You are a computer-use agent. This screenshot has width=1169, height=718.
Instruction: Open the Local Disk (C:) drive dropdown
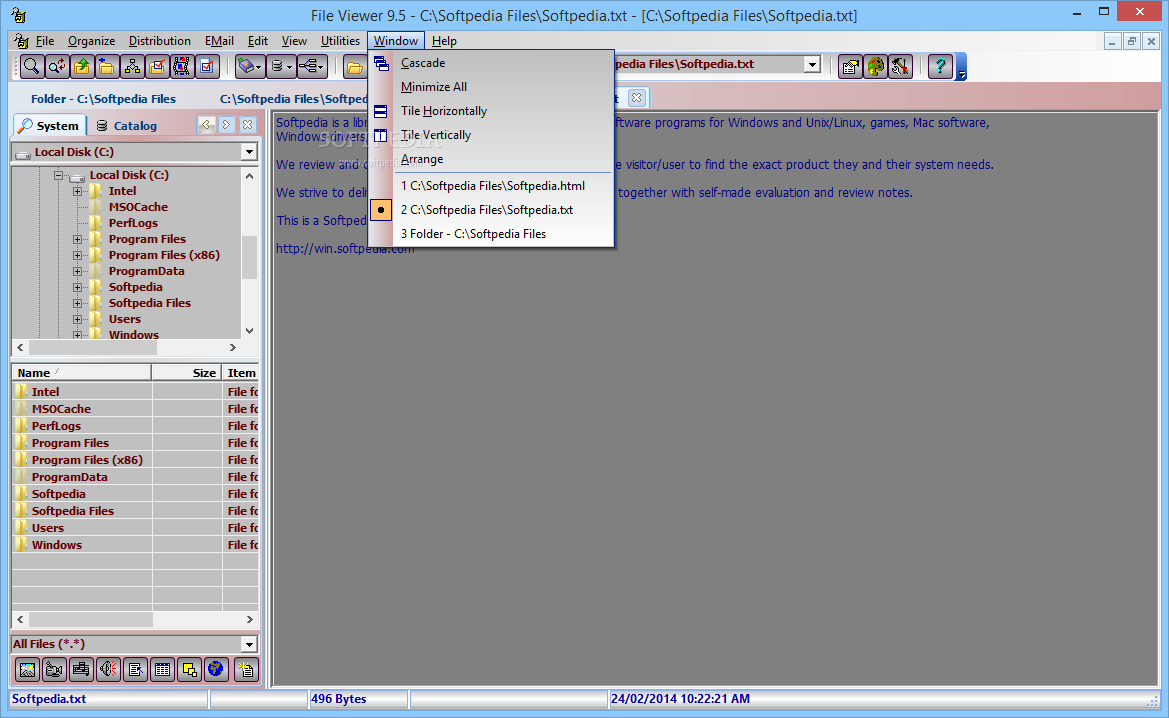(x=249, y=152)
